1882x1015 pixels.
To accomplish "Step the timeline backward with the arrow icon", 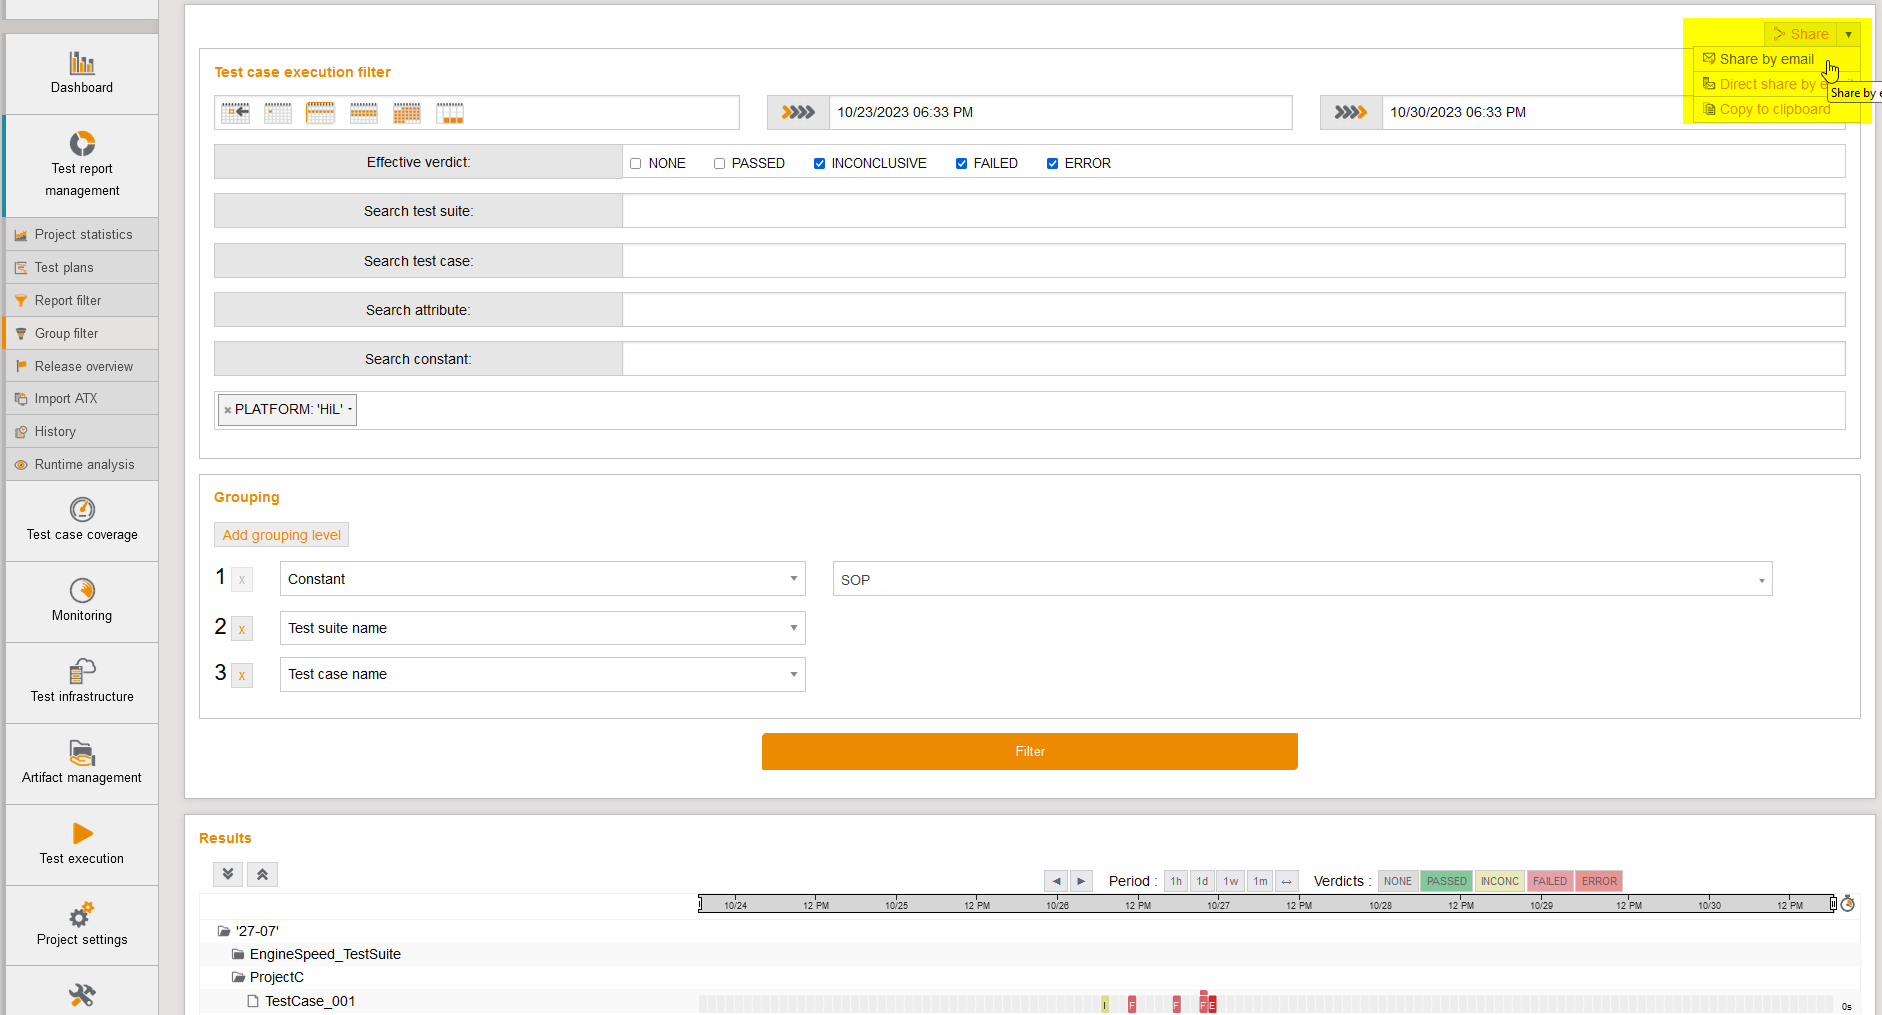I will (1056, 881).
